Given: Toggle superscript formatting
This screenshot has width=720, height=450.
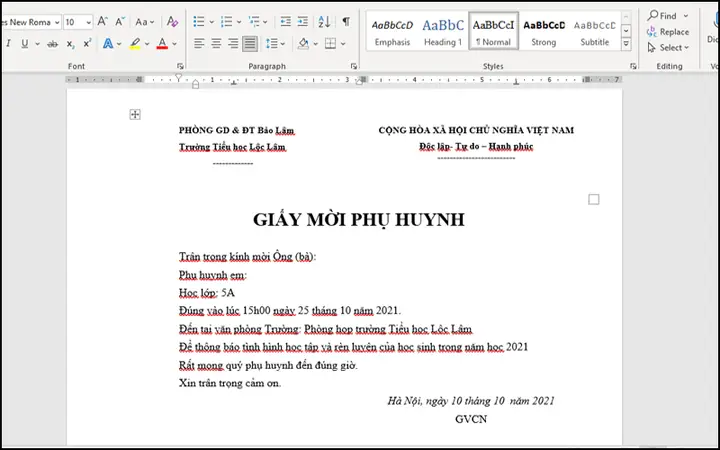Looking at the screenshot, I should (87, 44).
